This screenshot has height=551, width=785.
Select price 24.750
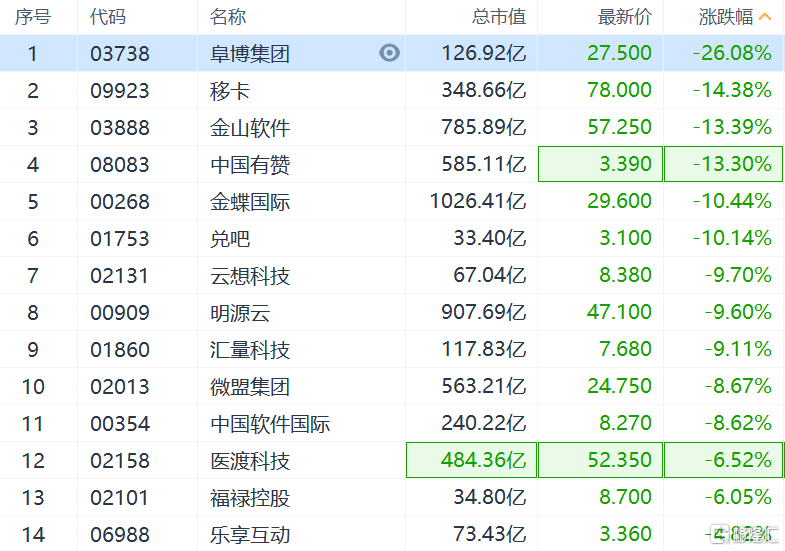tap(619, 386)
